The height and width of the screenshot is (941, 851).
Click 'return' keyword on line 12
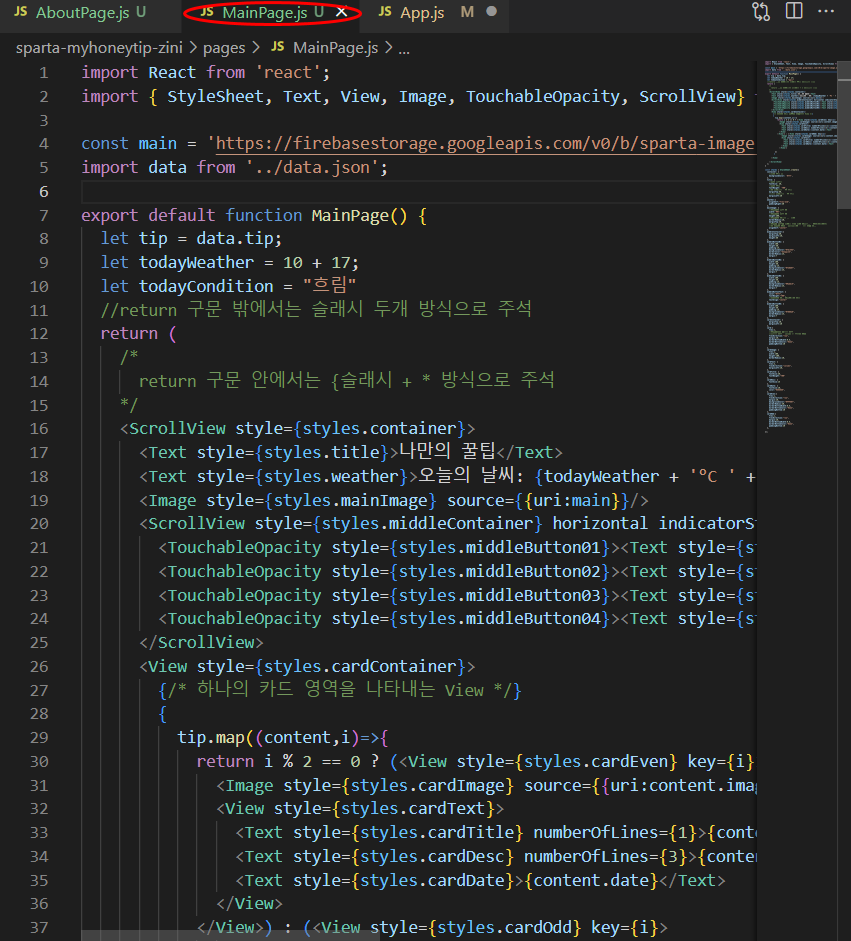129,334
